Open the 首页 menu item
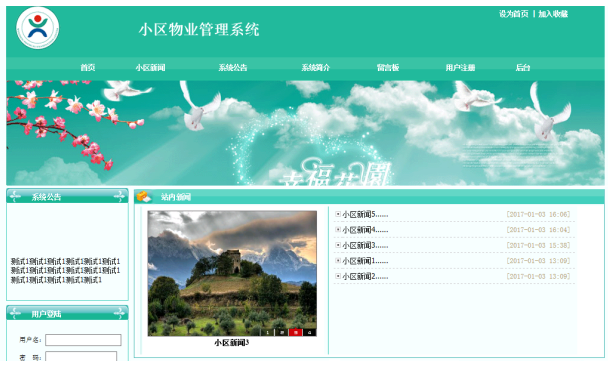This screenshot has width=608, height=375. tap(88, 67)
